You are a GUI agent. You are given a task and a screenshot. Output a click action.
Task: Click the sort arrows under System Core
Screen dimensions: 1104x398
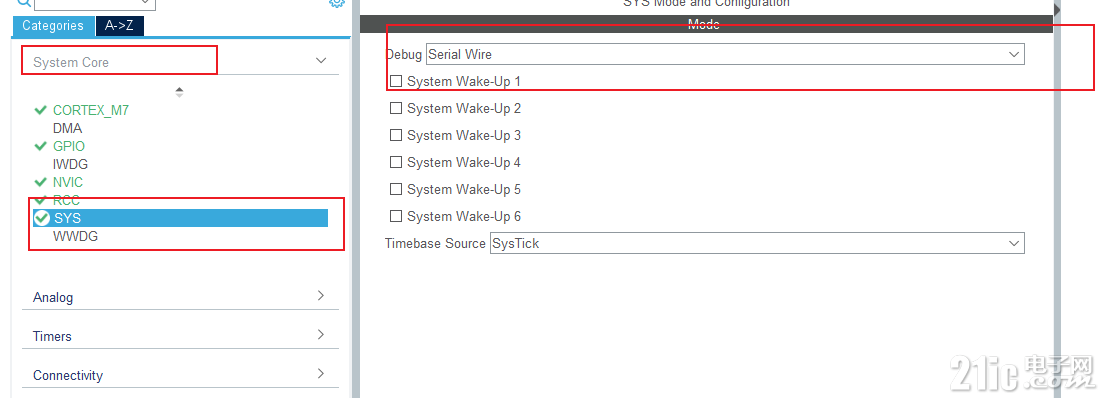pyautogui.click(x=180, y=92)
